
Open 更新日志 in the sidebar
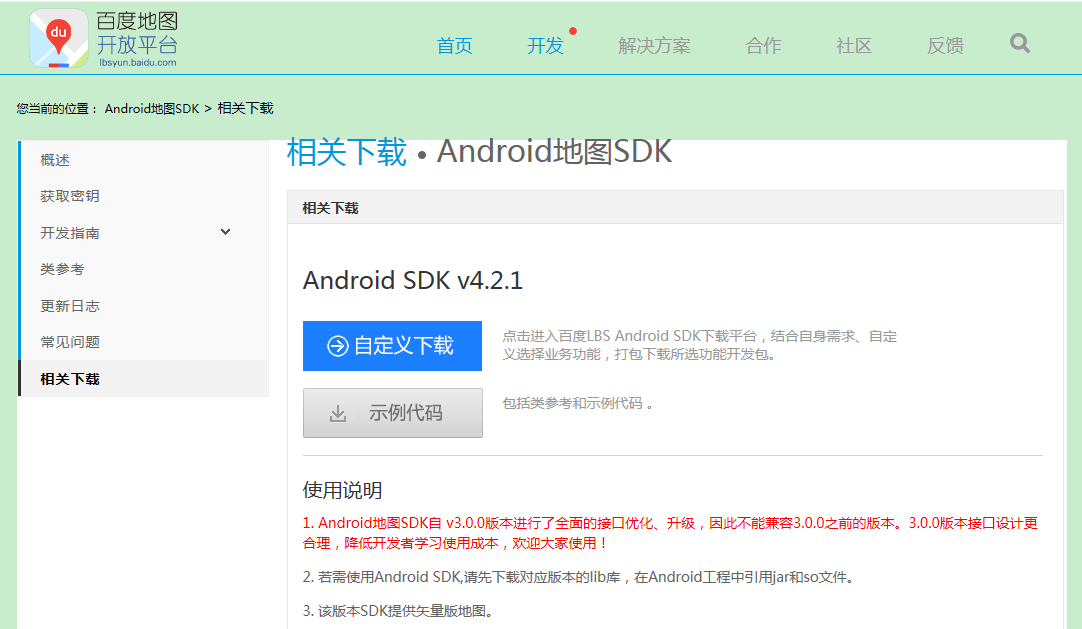click(70, 306)
